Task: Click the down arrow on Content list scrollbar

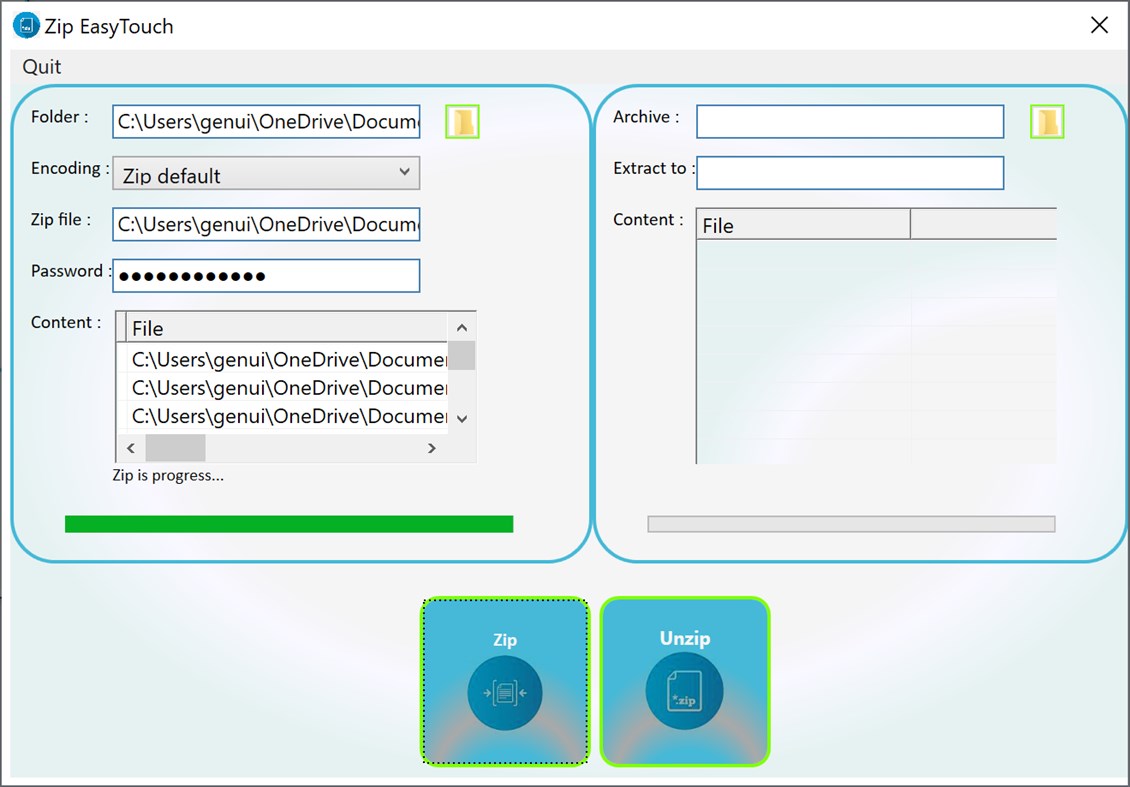Action: pos(461,418)
